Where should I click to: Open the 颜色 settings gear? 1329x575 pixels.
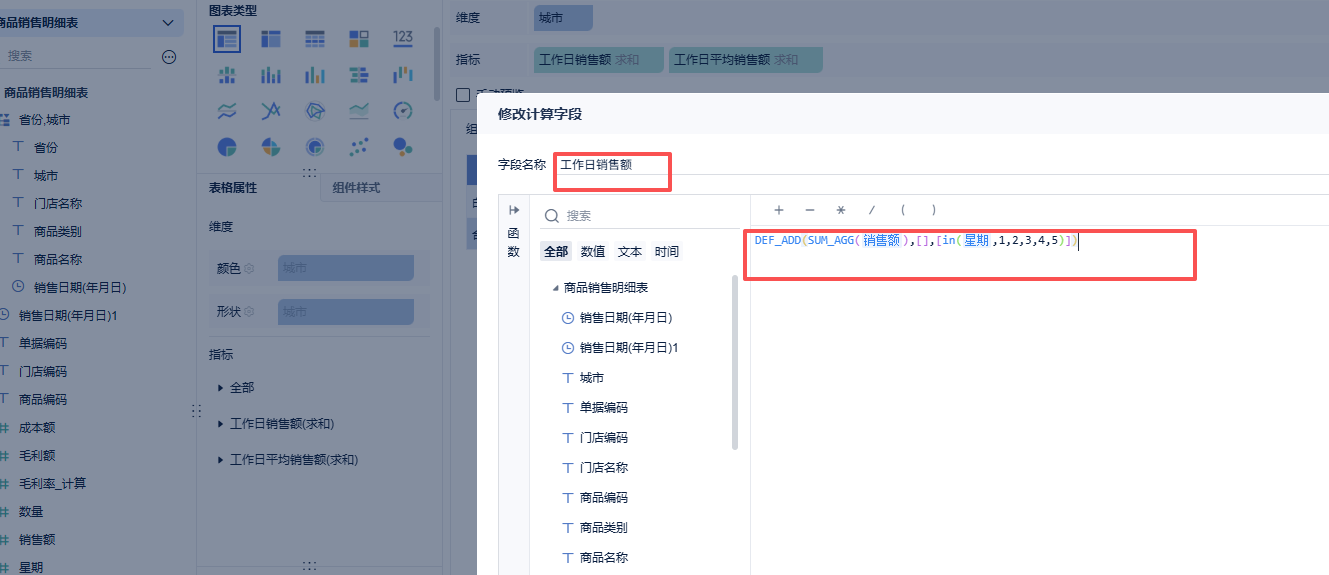[x=249, y=268]
